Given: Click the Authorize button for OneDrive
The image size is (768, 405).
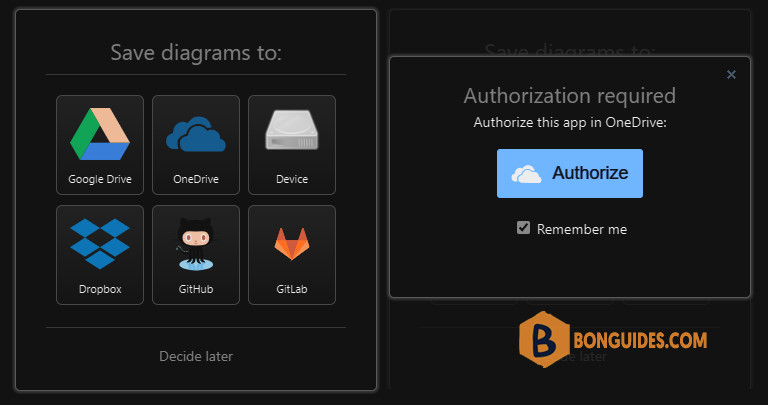Looking at the screenshot, I should click(x=570, y=173).
